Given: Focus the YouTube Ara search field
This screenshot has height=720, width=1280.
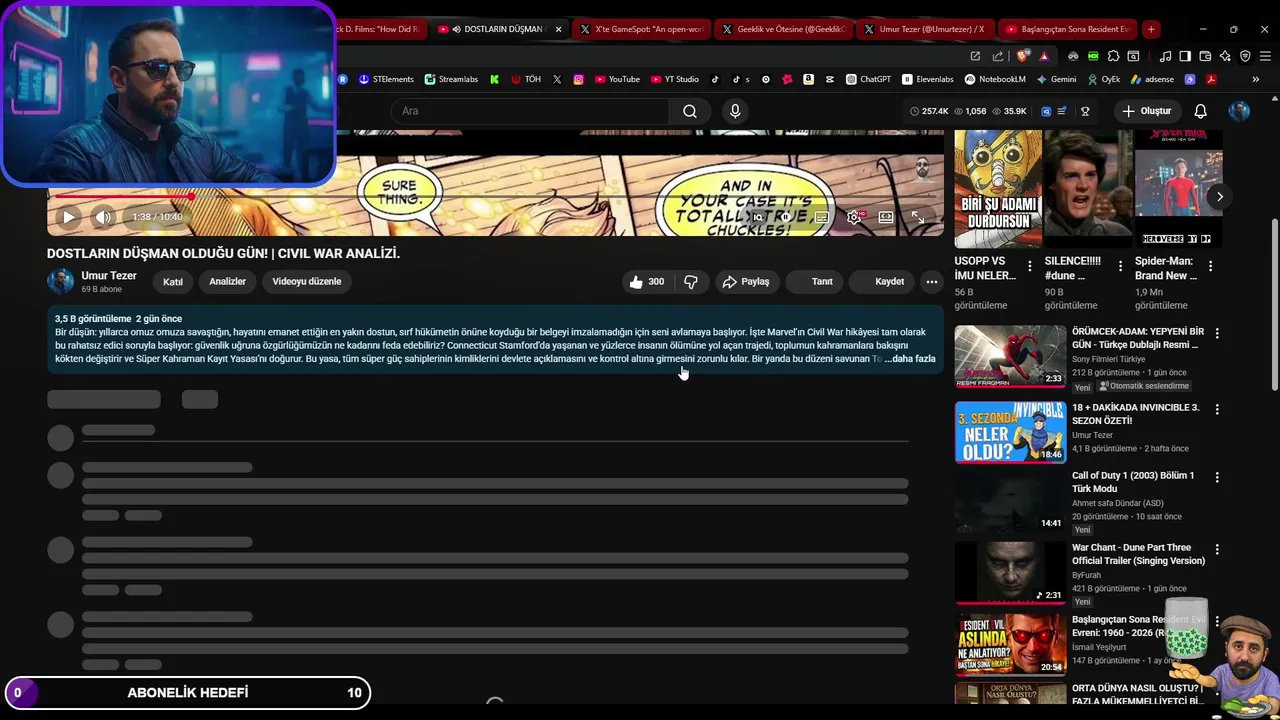Looking at the screenshot, I should [x=530, y=111].
